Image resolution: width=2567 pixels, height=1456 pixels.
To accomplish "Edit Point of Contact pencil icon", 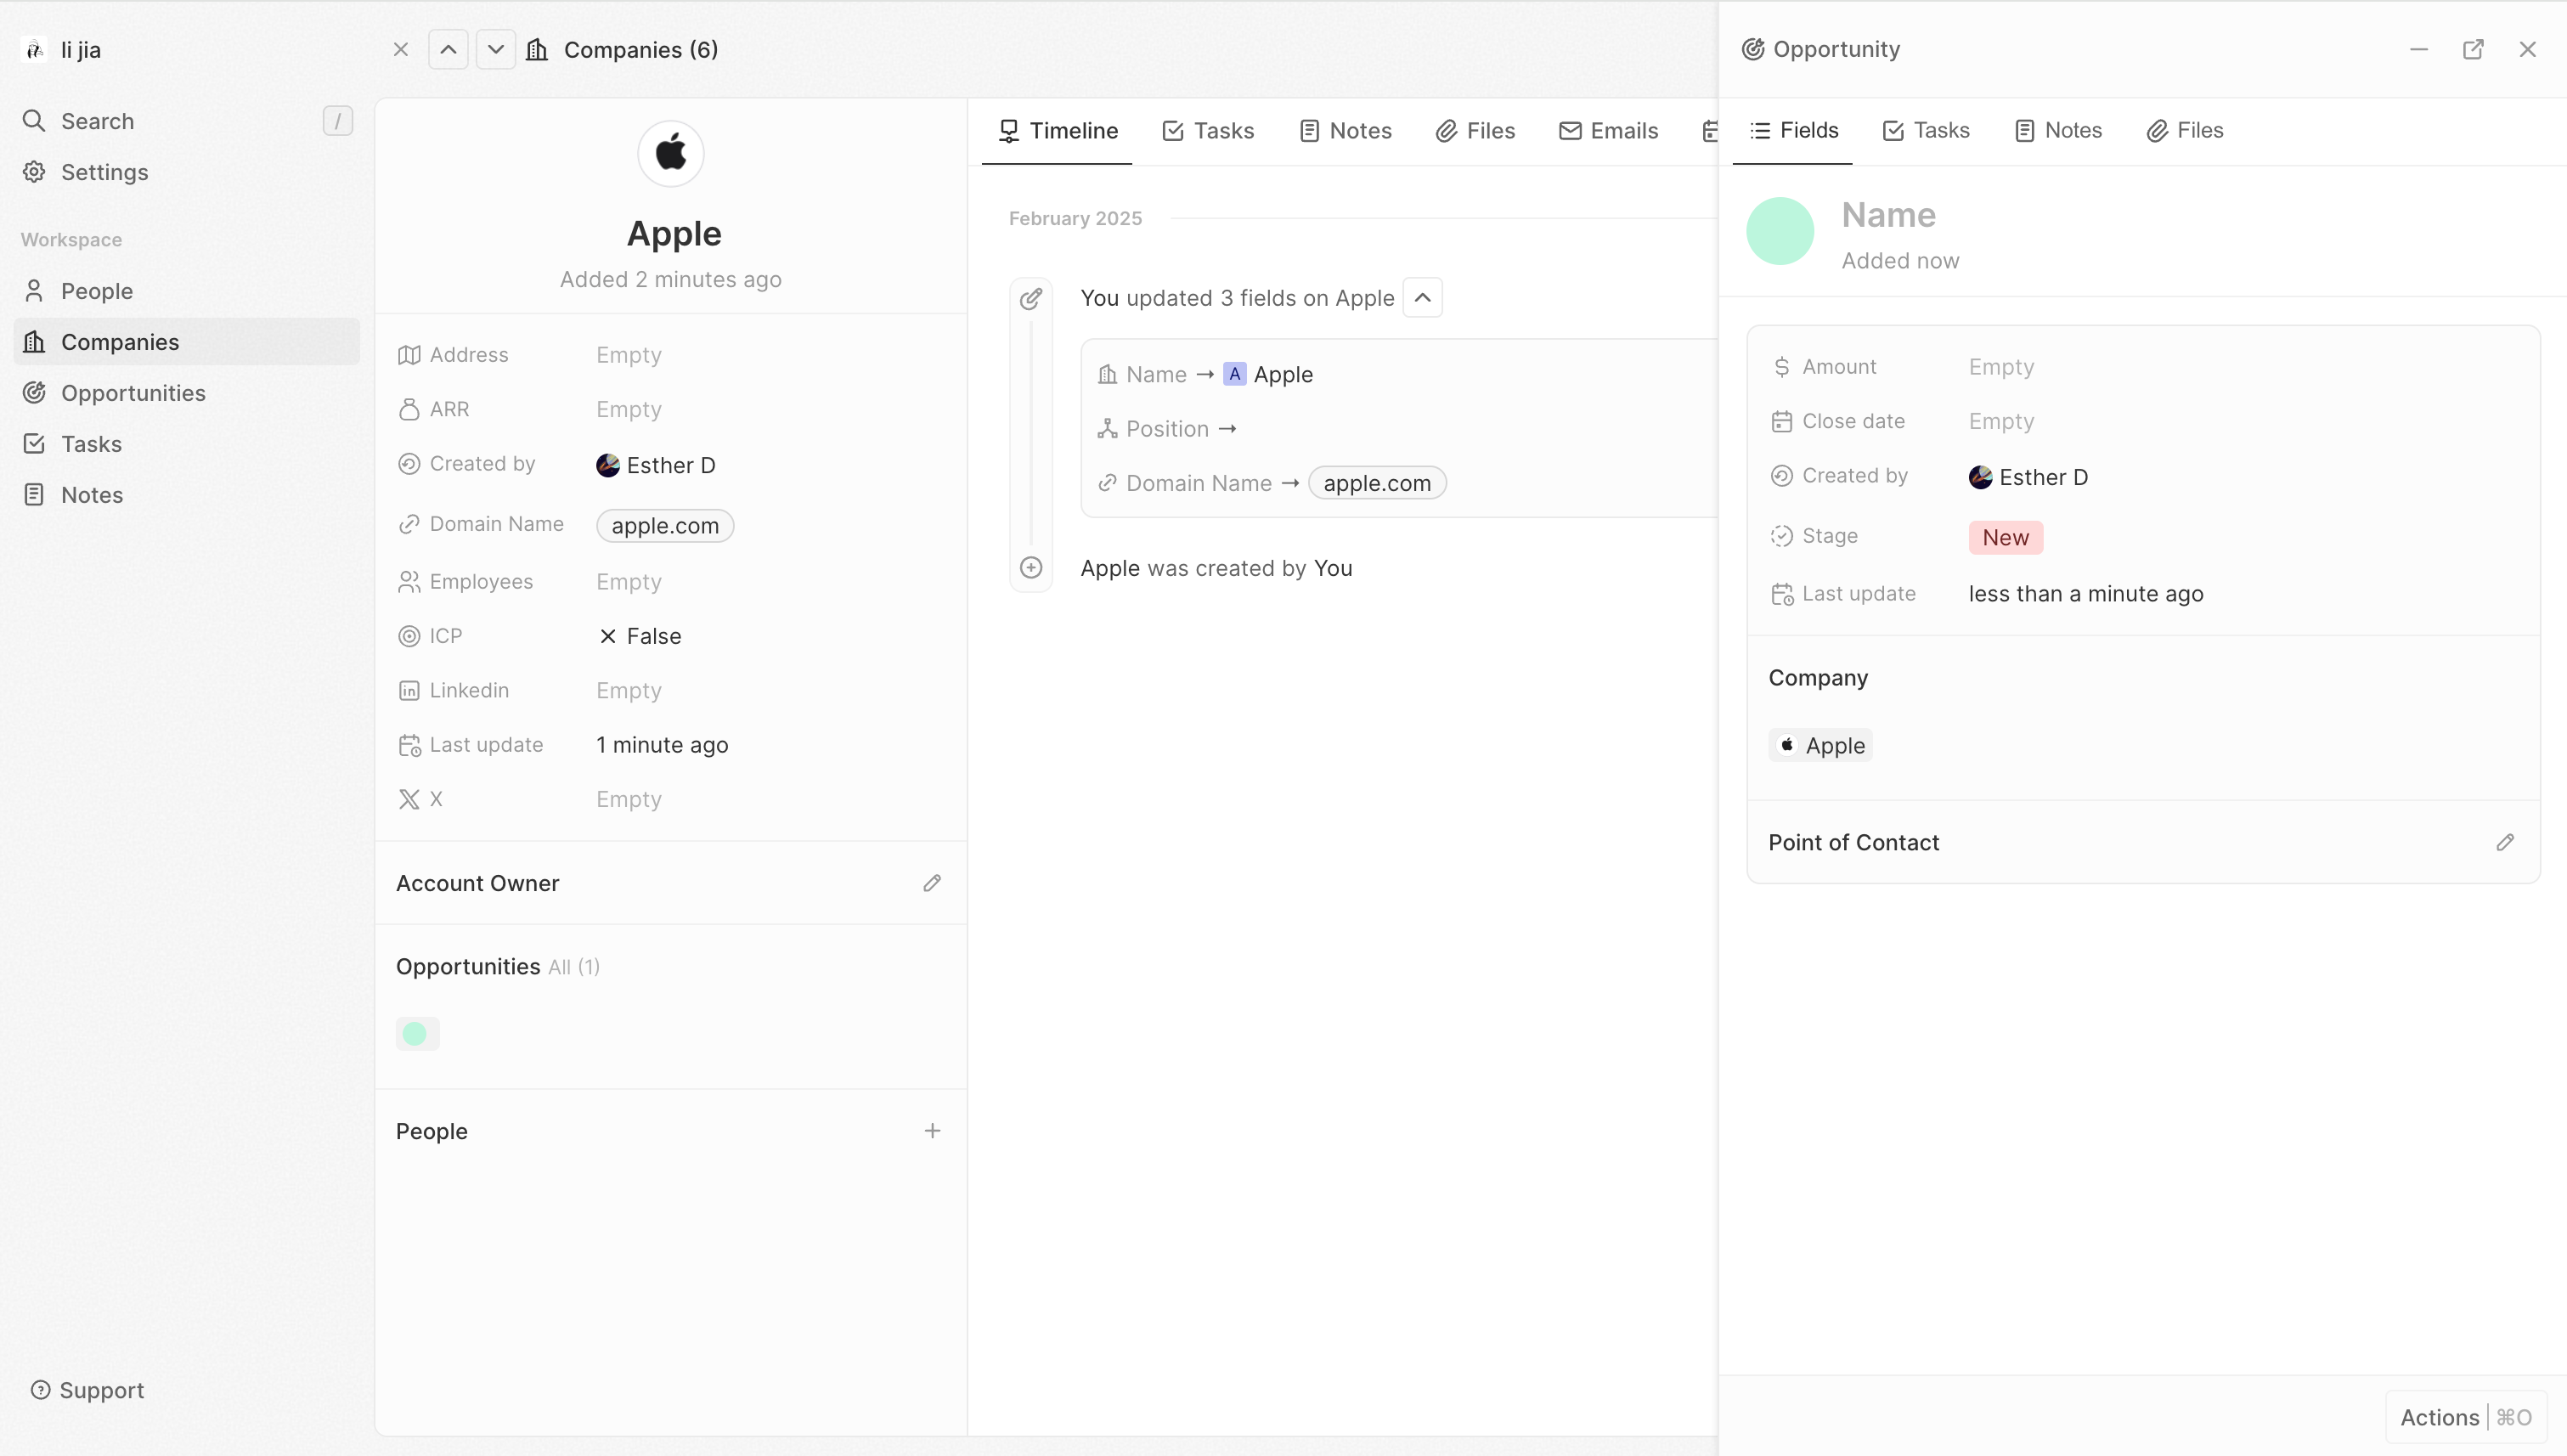I will [x=2504, y=842].
